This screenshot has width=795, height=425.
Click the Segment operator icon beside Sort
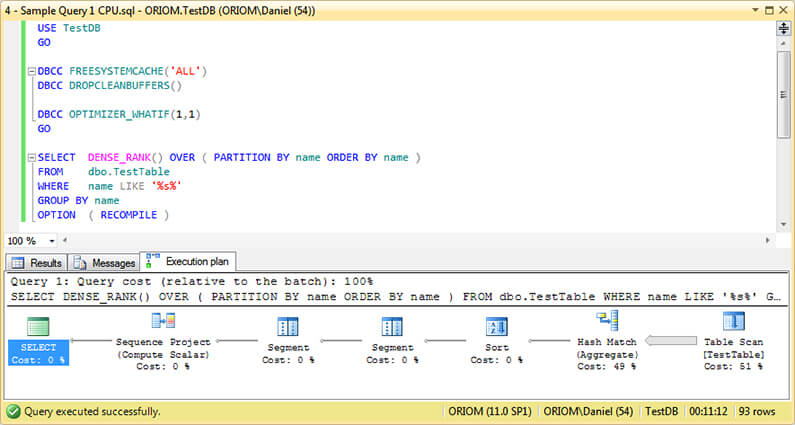[x=392, y=327]
